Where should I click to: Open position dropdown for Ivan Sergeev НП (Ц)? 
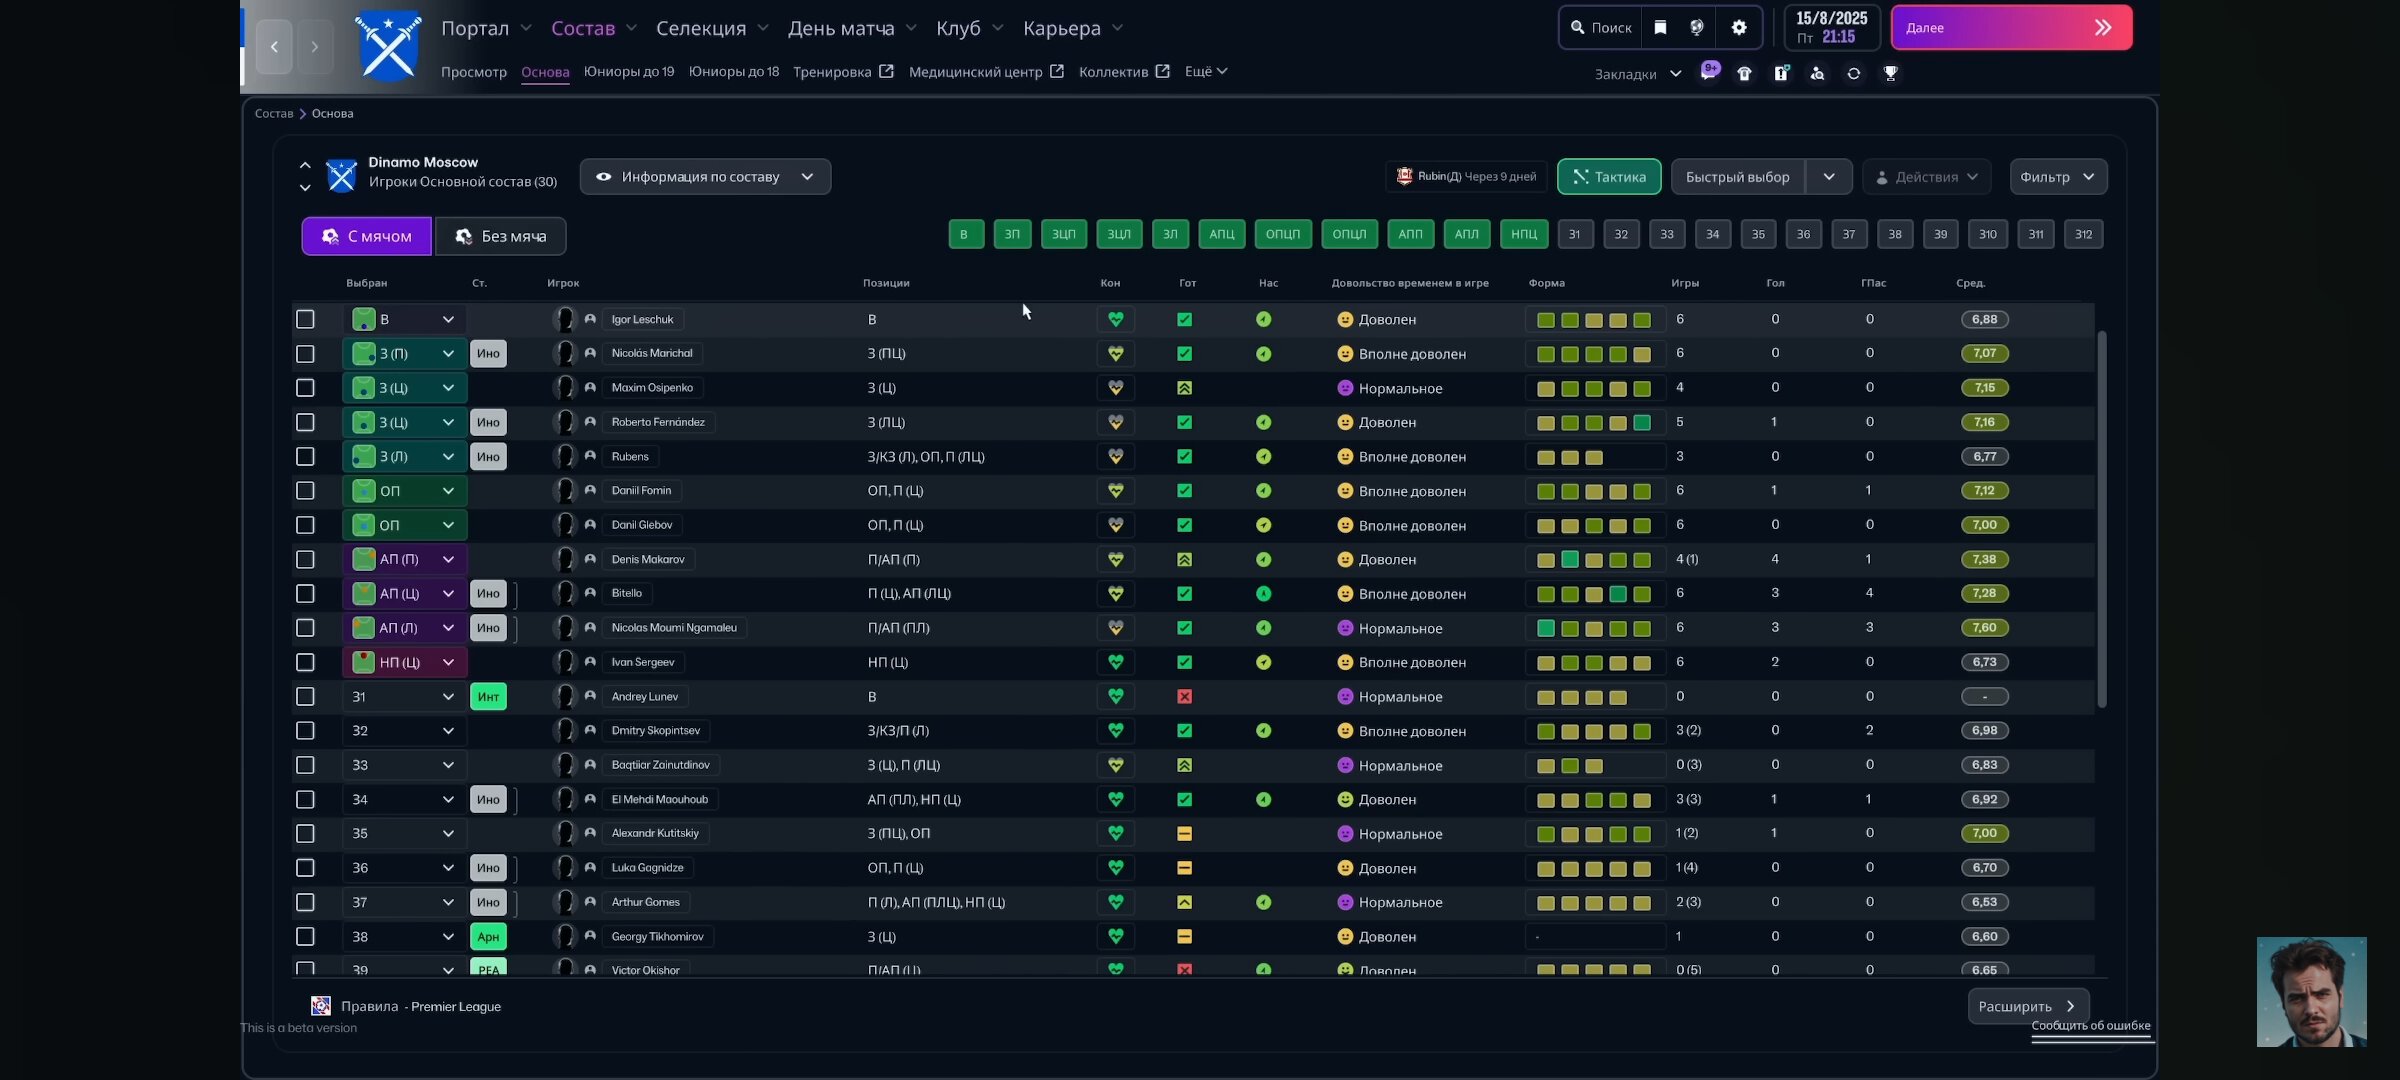[x=448, y=662]
